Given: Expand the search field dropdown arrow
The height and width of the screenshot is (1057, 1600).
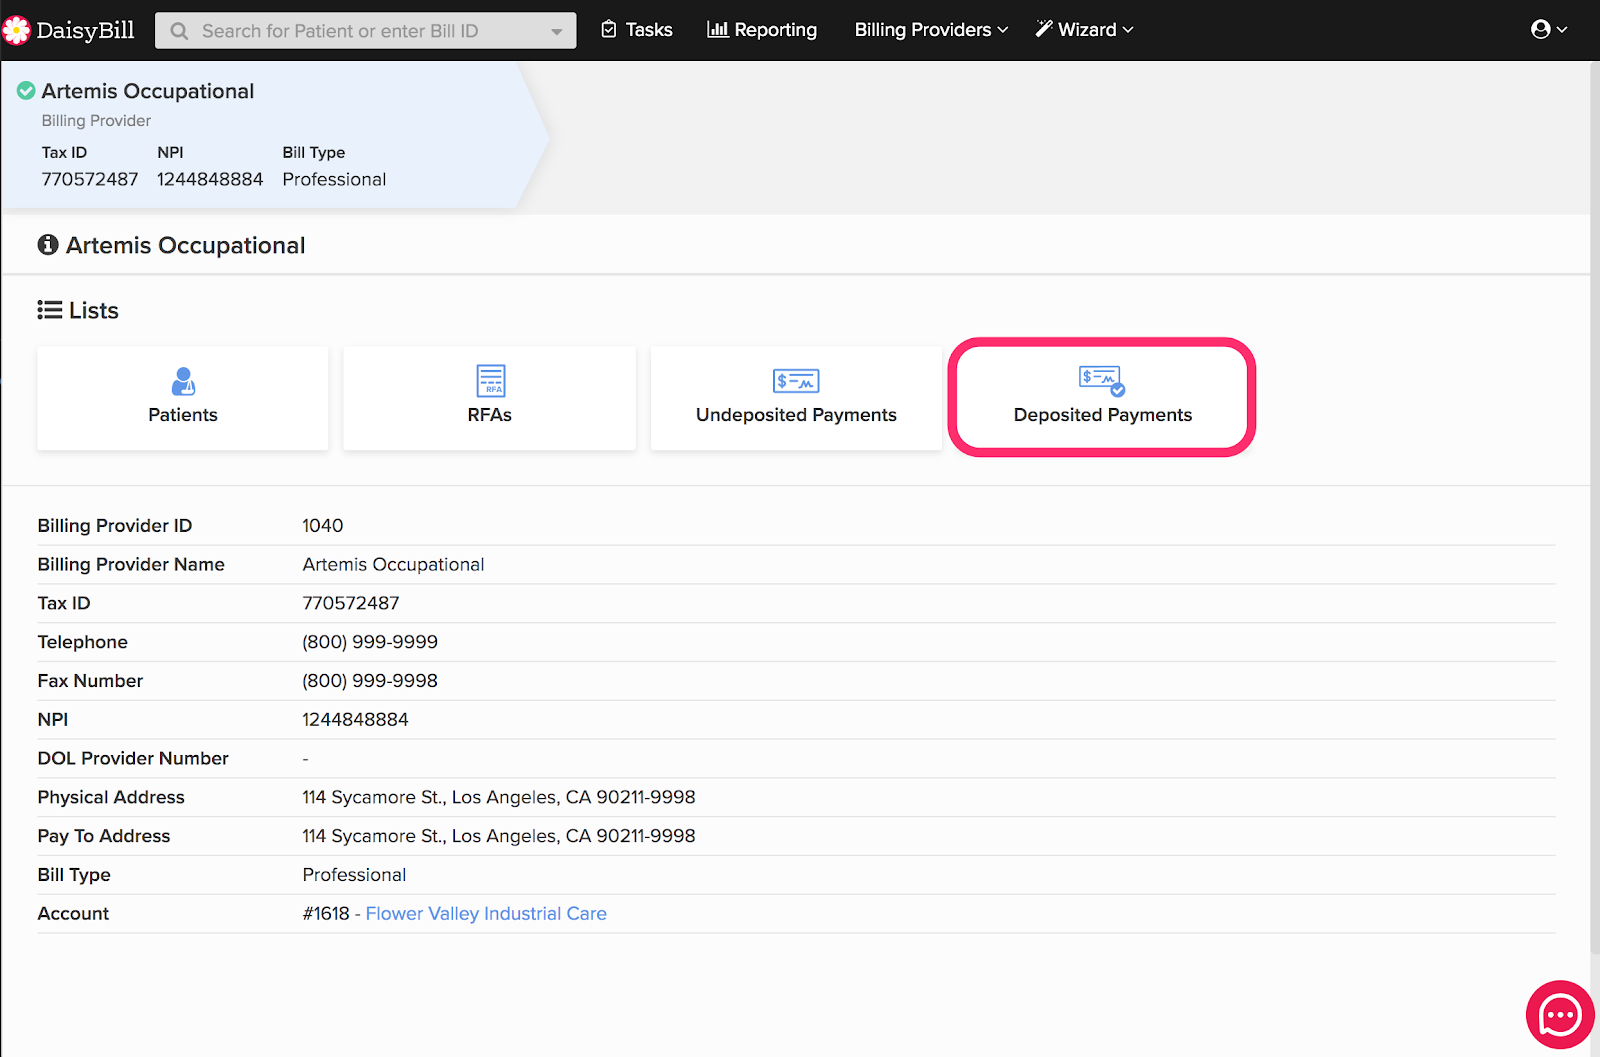Looking at the screenshot, I should coord(557,32).
